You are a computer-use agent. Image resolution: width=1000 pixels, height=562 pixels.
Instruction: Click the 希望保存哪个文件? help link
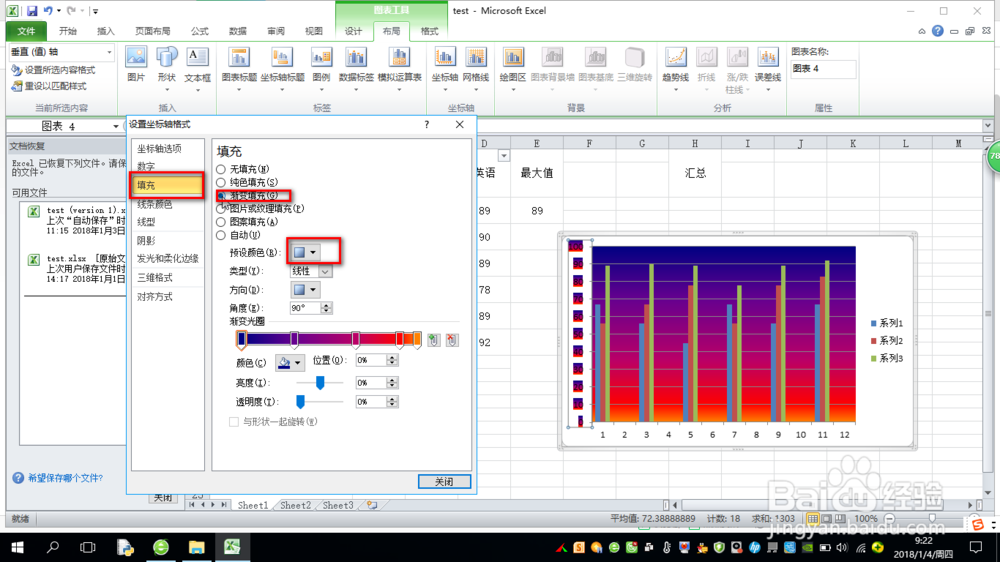point(65,478)
